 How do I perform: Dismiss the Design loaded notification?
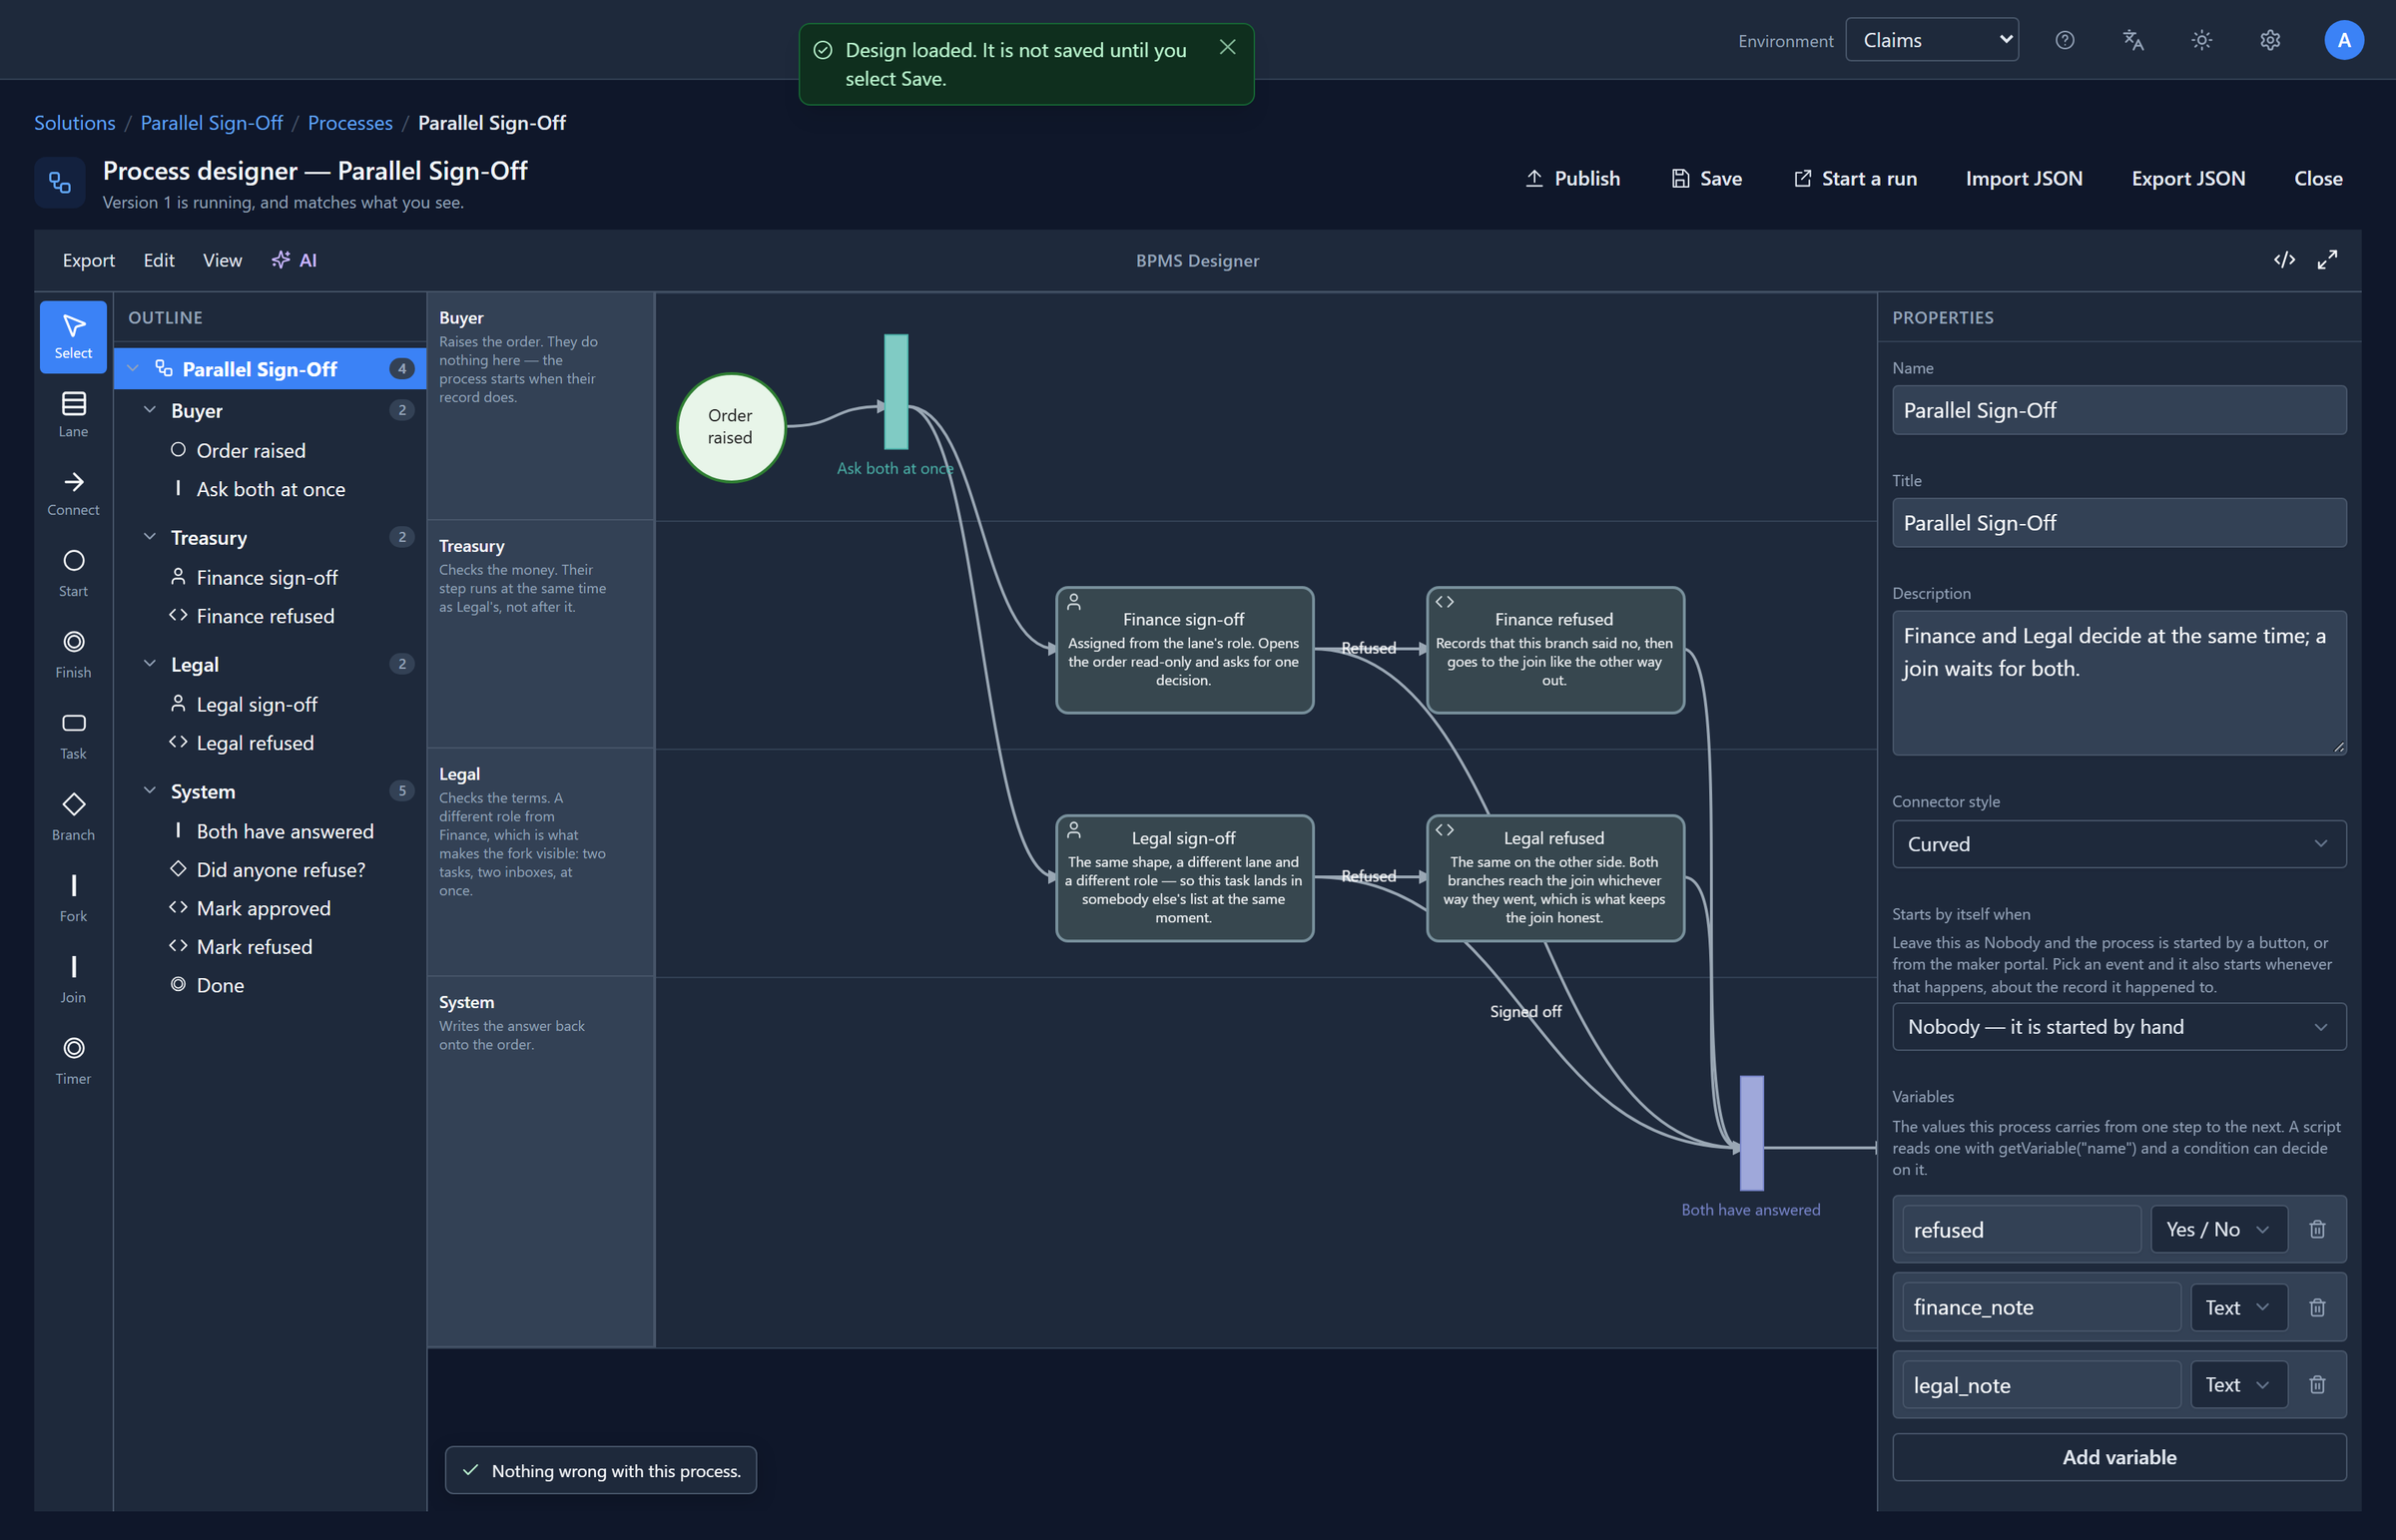pos(1227,47)
